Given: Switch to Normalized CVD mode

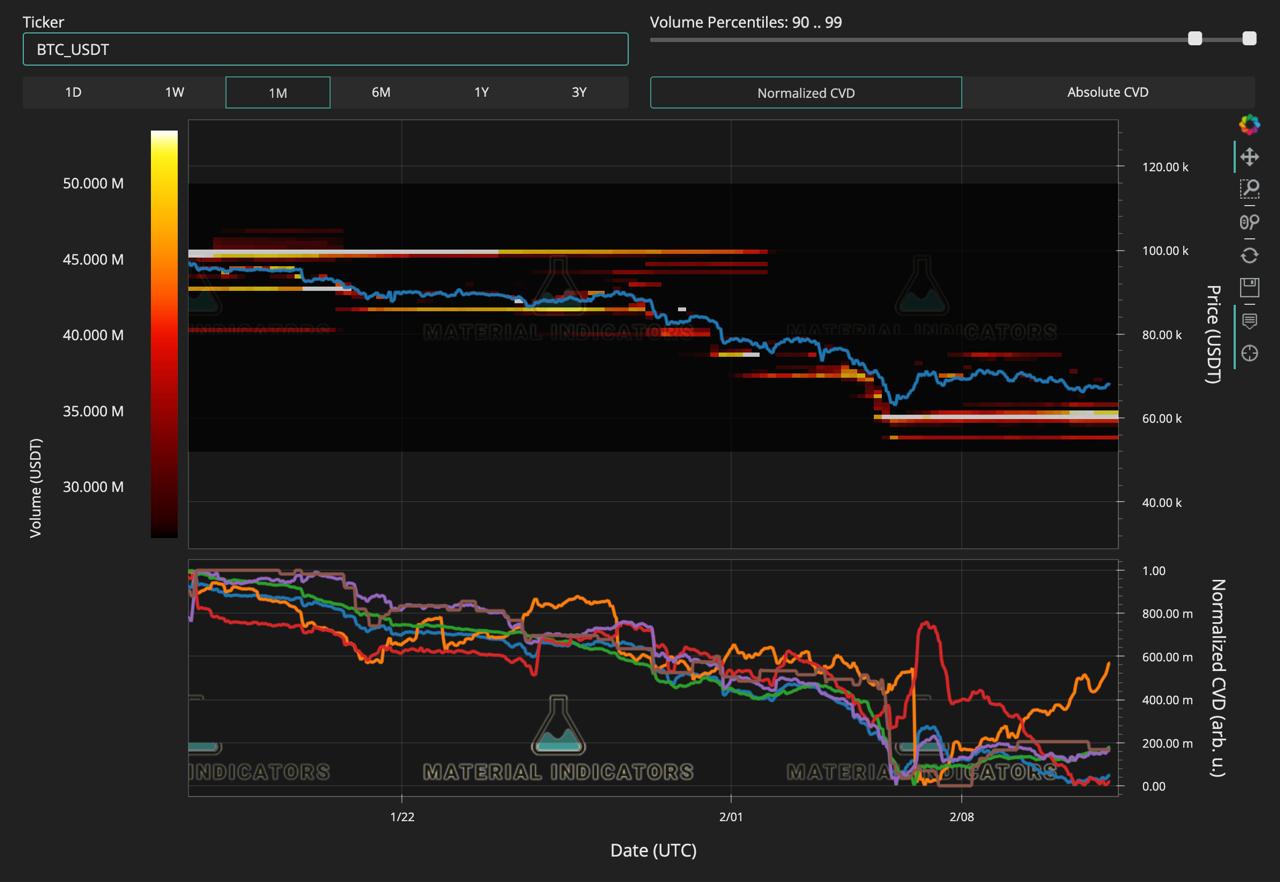Looking at the screenshot, I should [x=806, y=92].
